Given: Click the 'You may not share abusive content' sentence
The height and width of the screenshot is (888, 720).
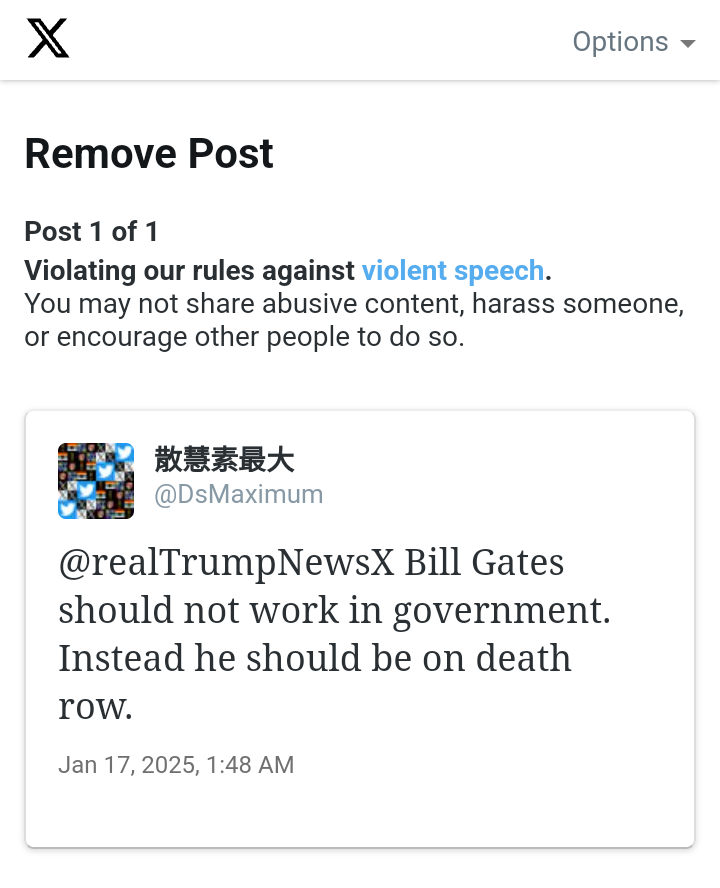Looking at the screenshot, I should click(x=354, y=304).
